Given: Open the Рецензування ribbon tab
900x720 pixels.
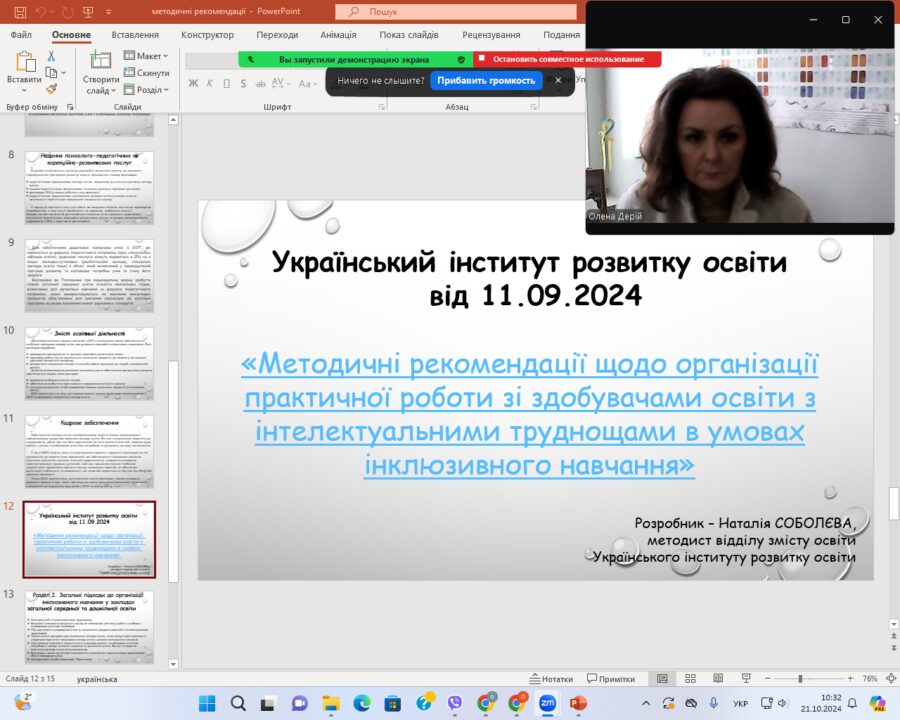Looking at the screenshot, I should (x=491, y=35).
